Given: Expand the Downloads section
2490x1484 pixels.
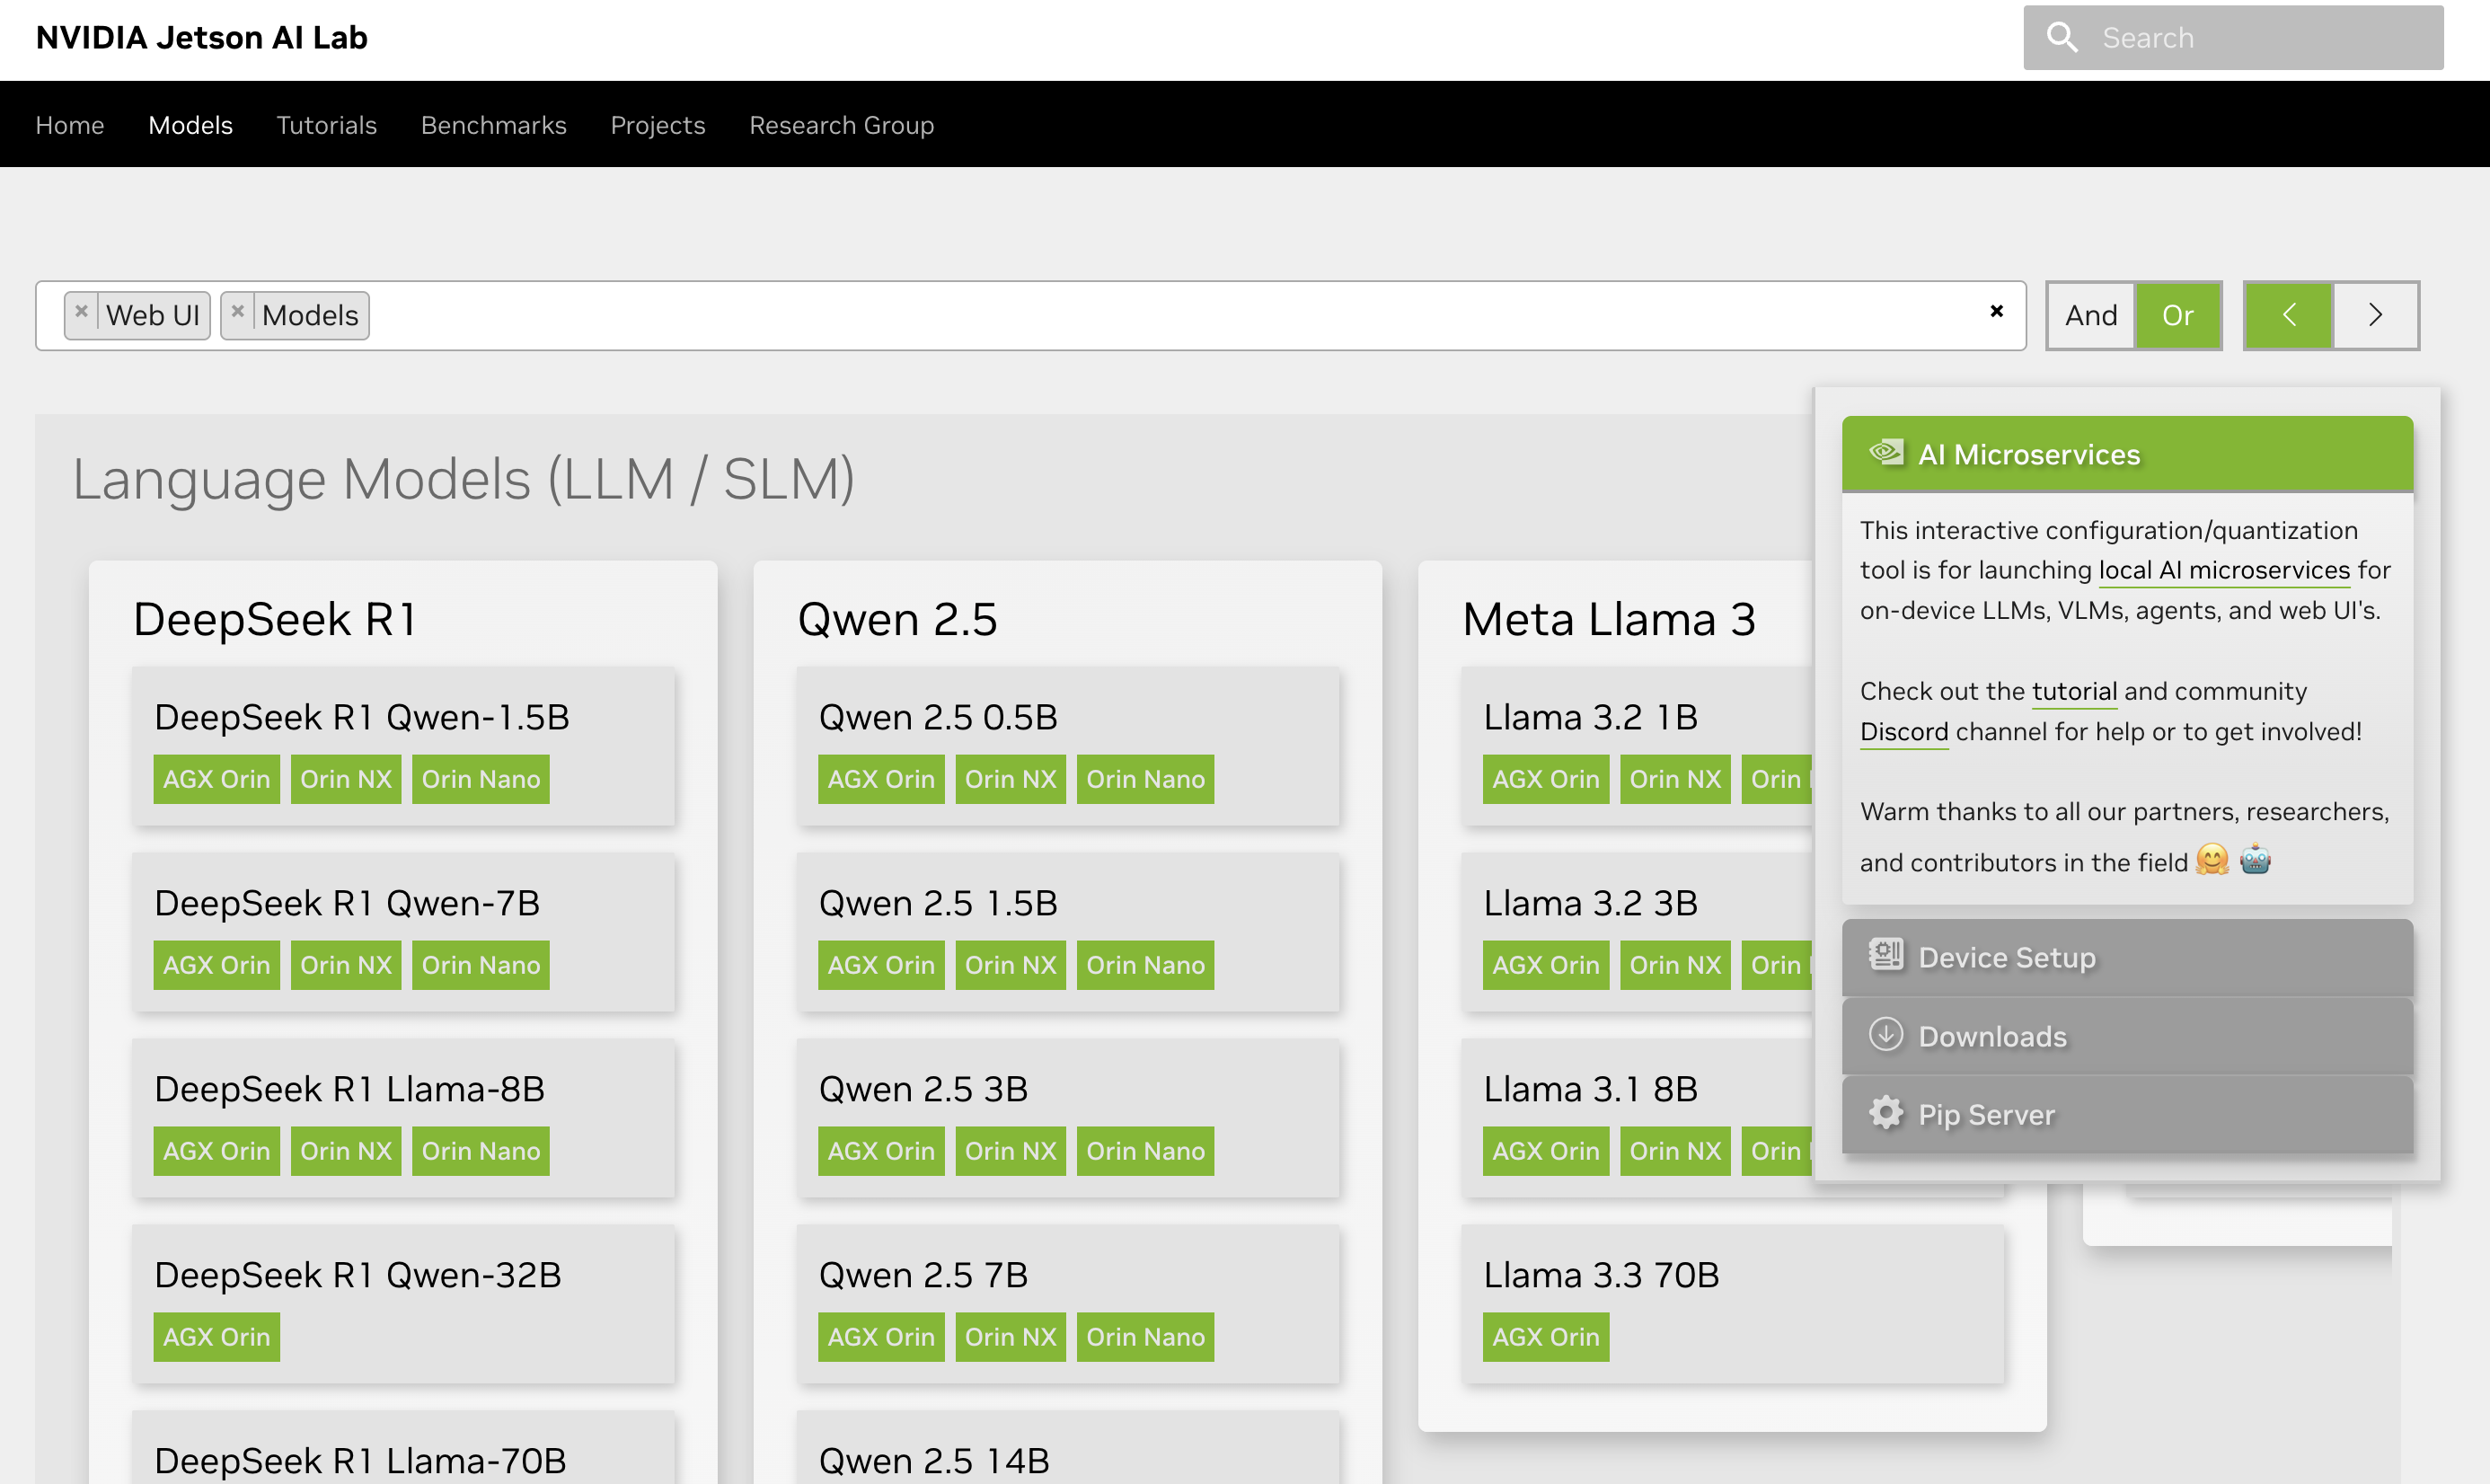Looking at the screenshot, I should 2127,1036.
